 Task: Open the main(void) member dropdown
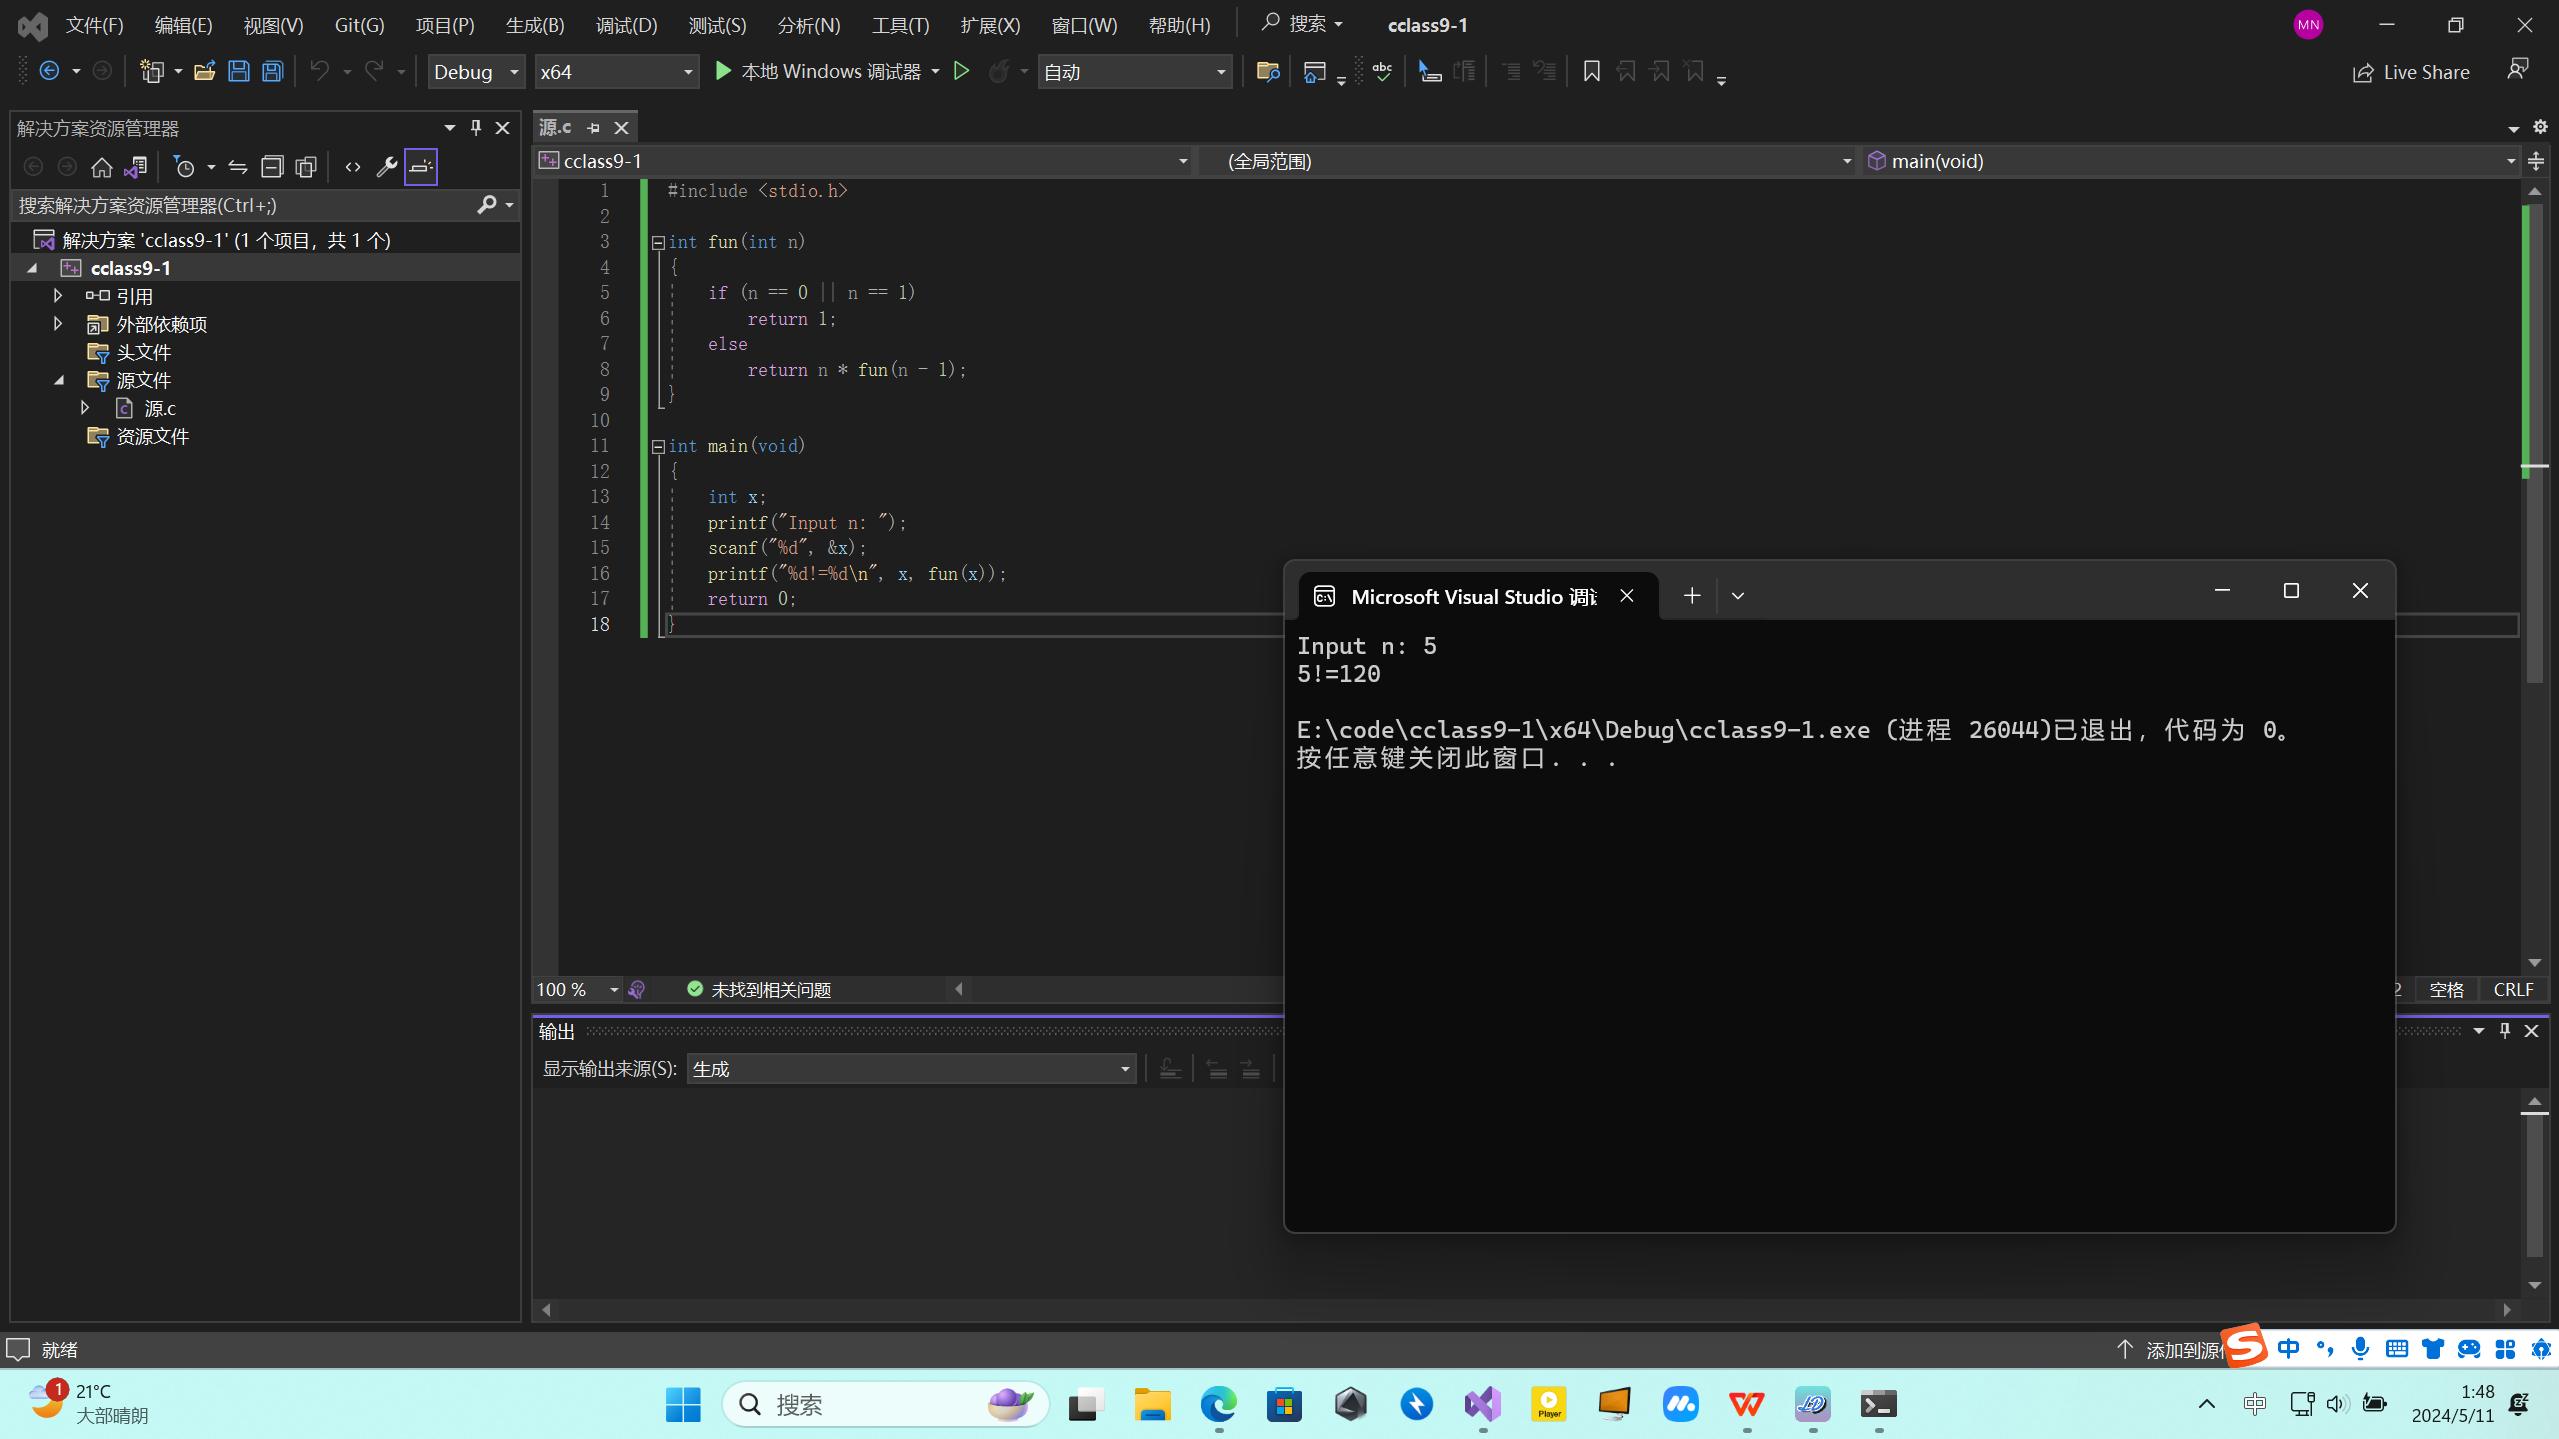point(2190,161)
